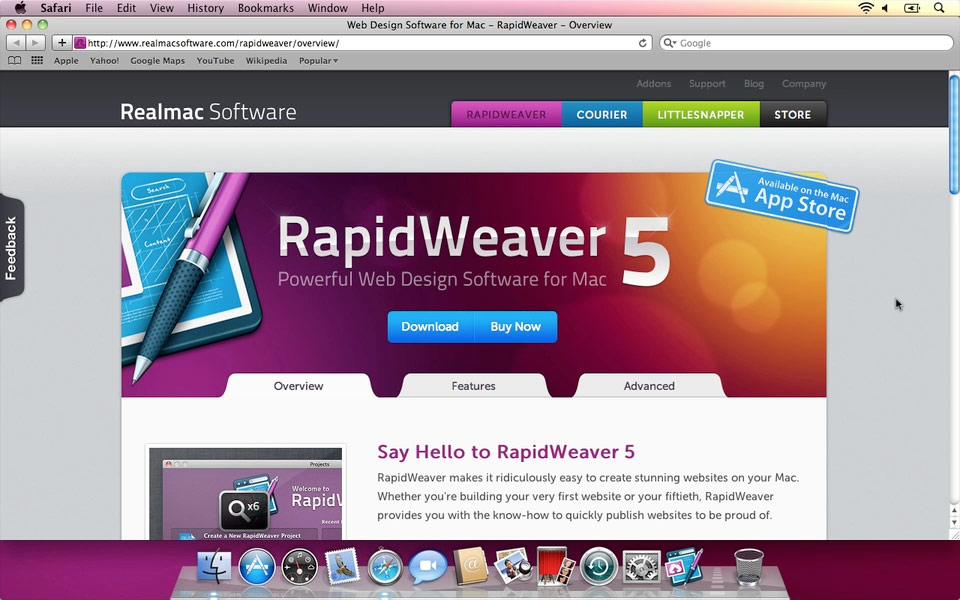960x600 pixels.
Task: Launch App Store from the Dock
Action: coord(257,566)
